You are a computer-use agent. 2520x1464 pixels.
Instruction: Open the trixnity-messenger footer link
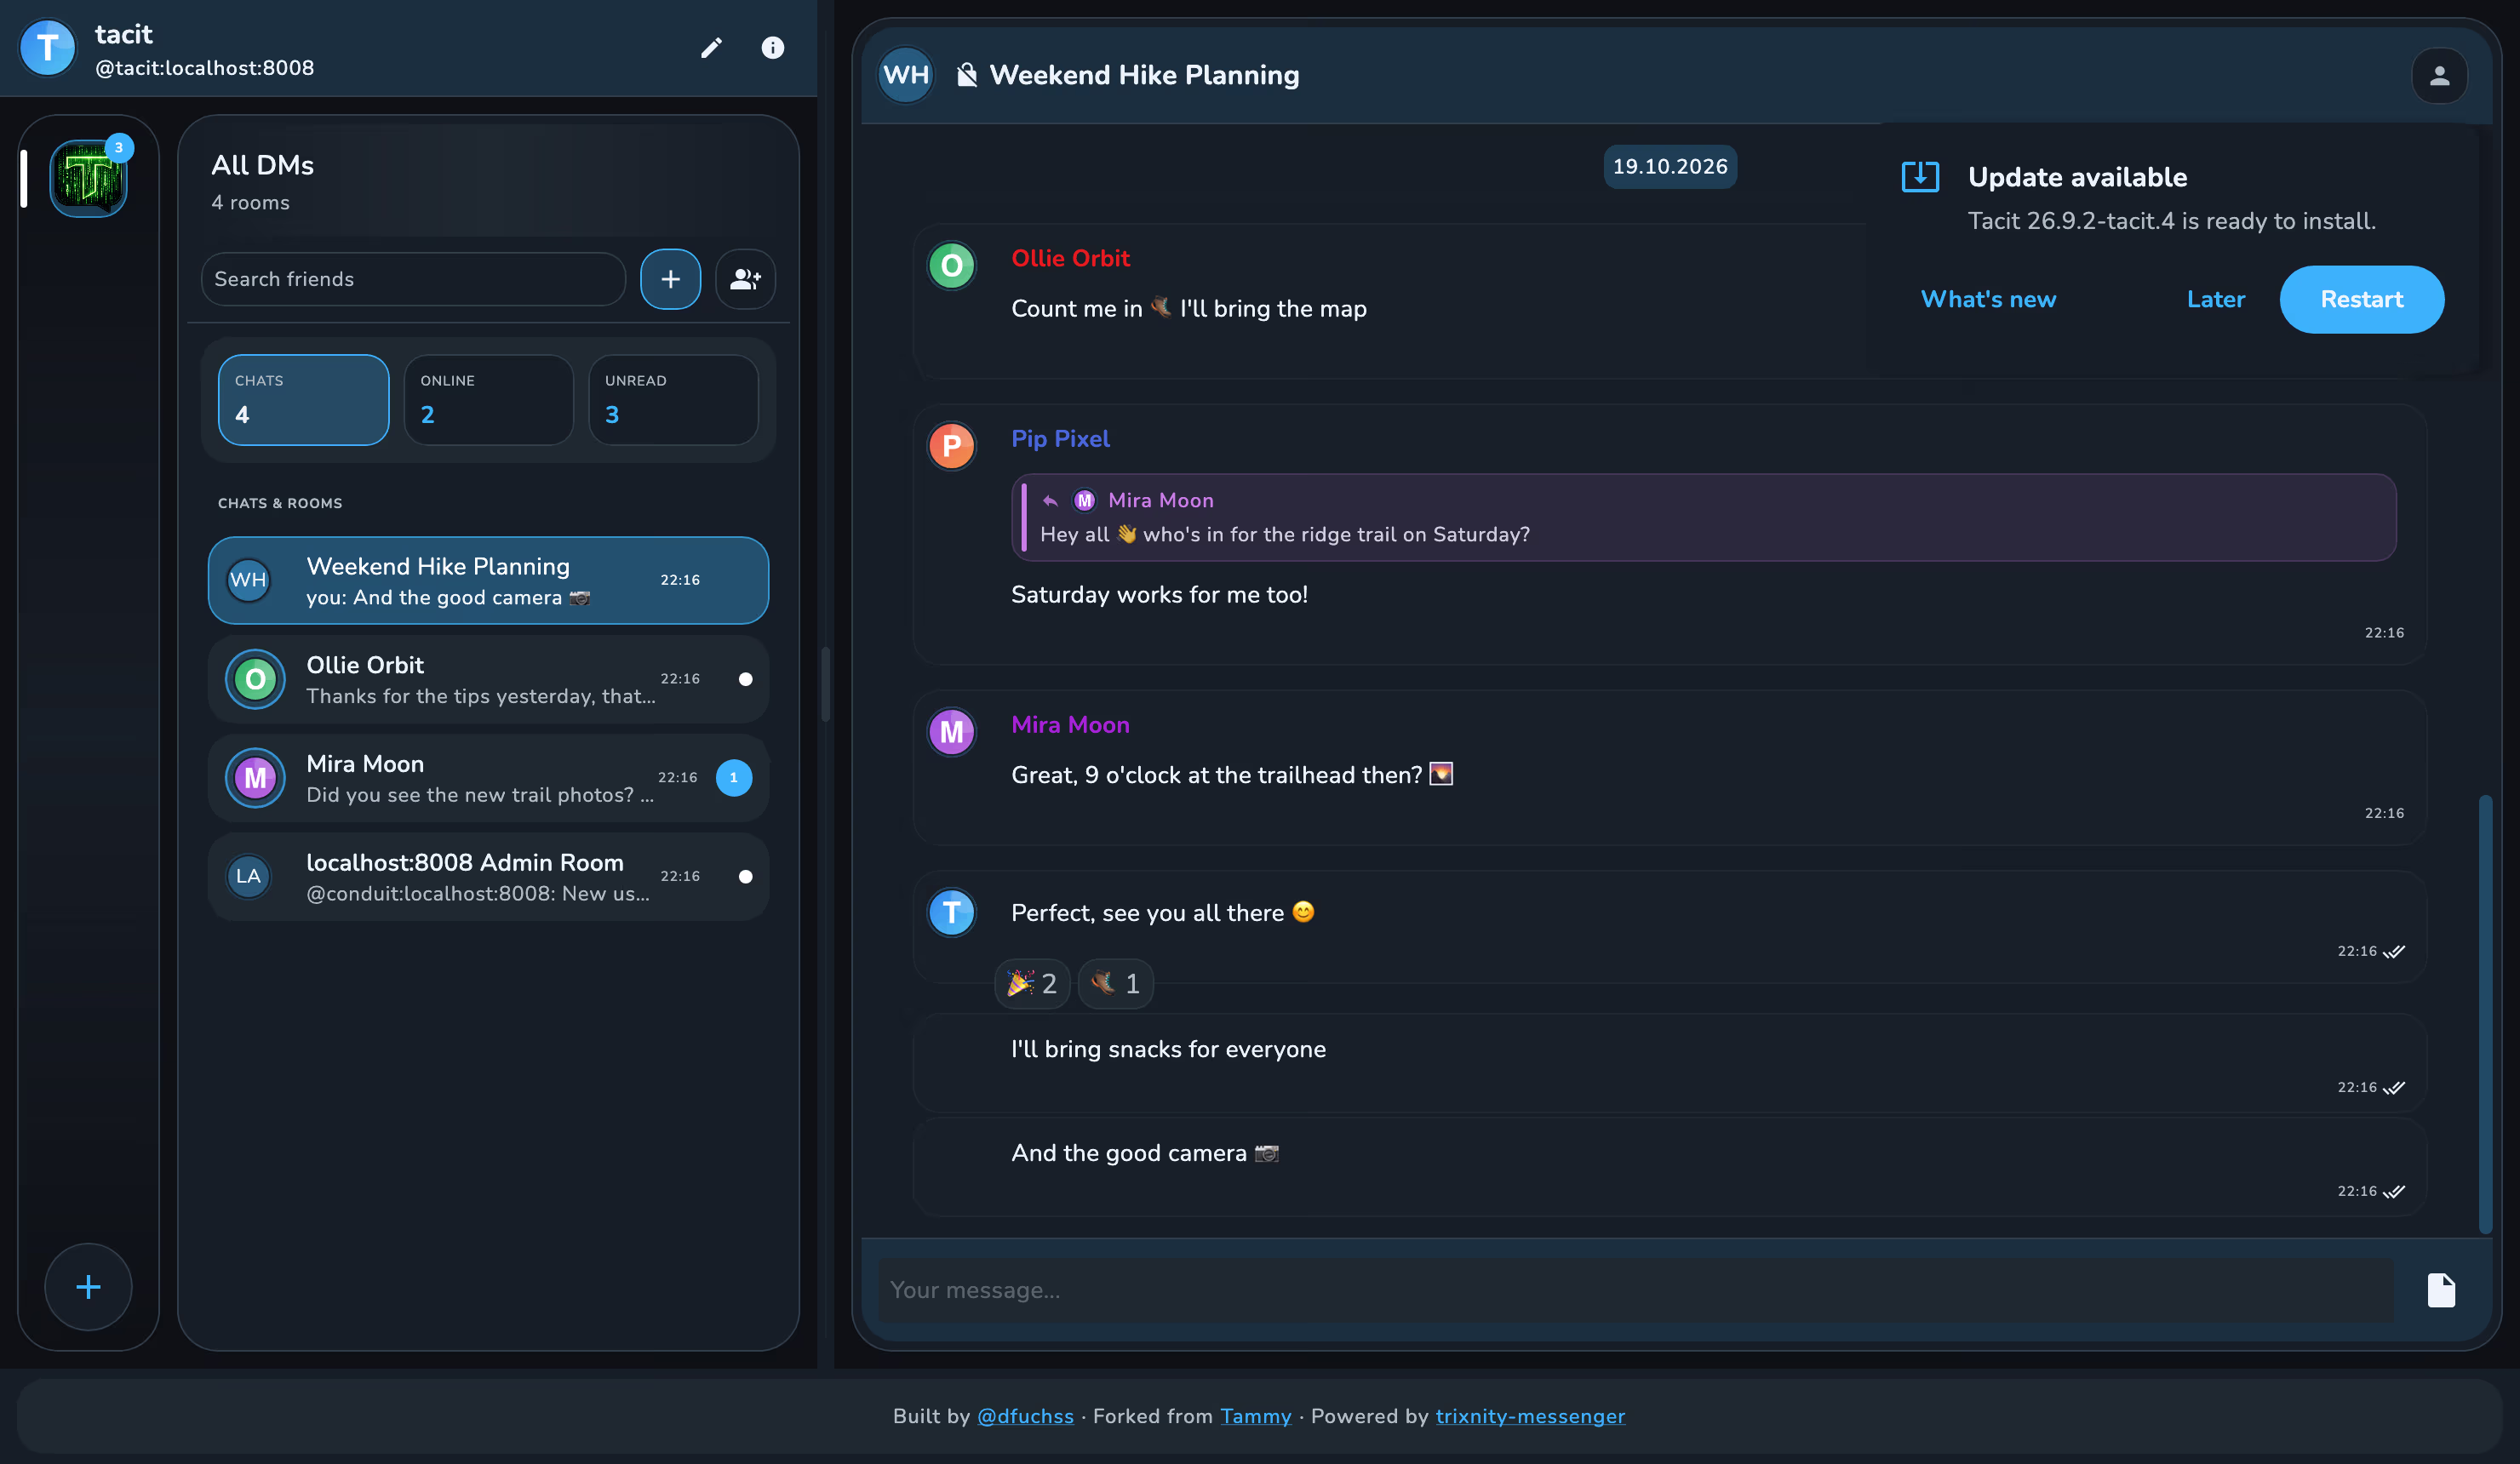point(1530,1416)
